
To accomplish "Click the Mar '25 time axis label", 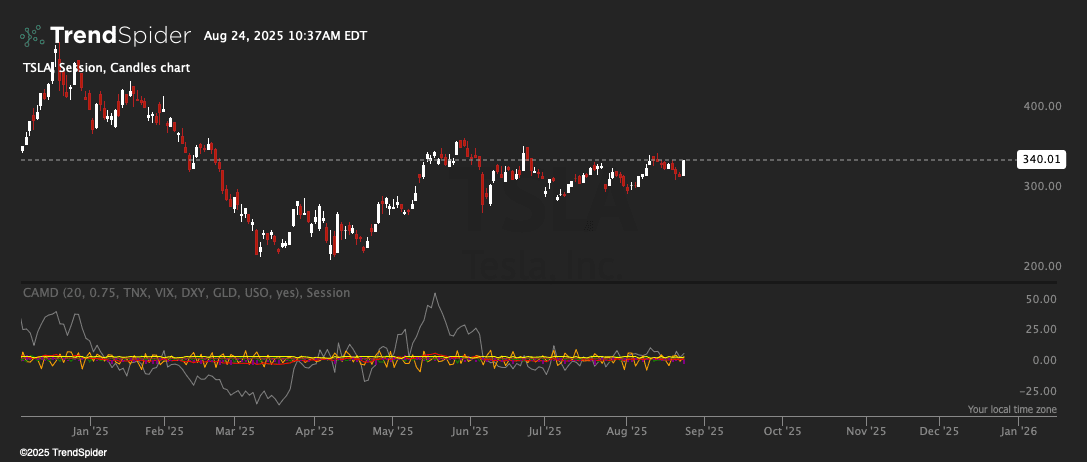I will tap(235, 431).
